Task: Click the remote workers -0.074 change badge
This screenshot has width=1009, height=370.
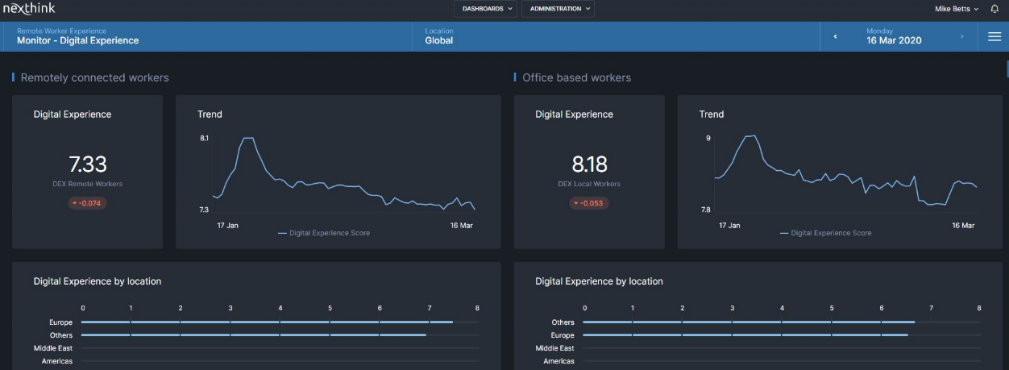Action: coord(88,203)
